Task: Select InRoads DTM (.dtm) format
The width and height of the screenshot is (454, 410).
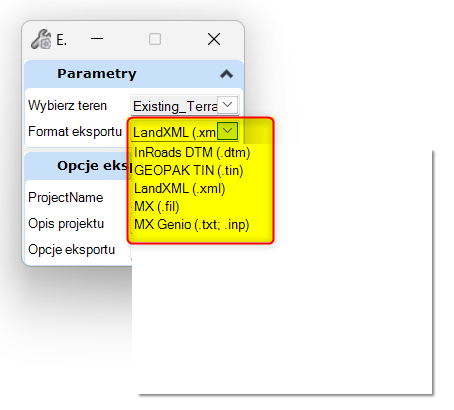Action: pyautogui.click(x=192, y=153)
